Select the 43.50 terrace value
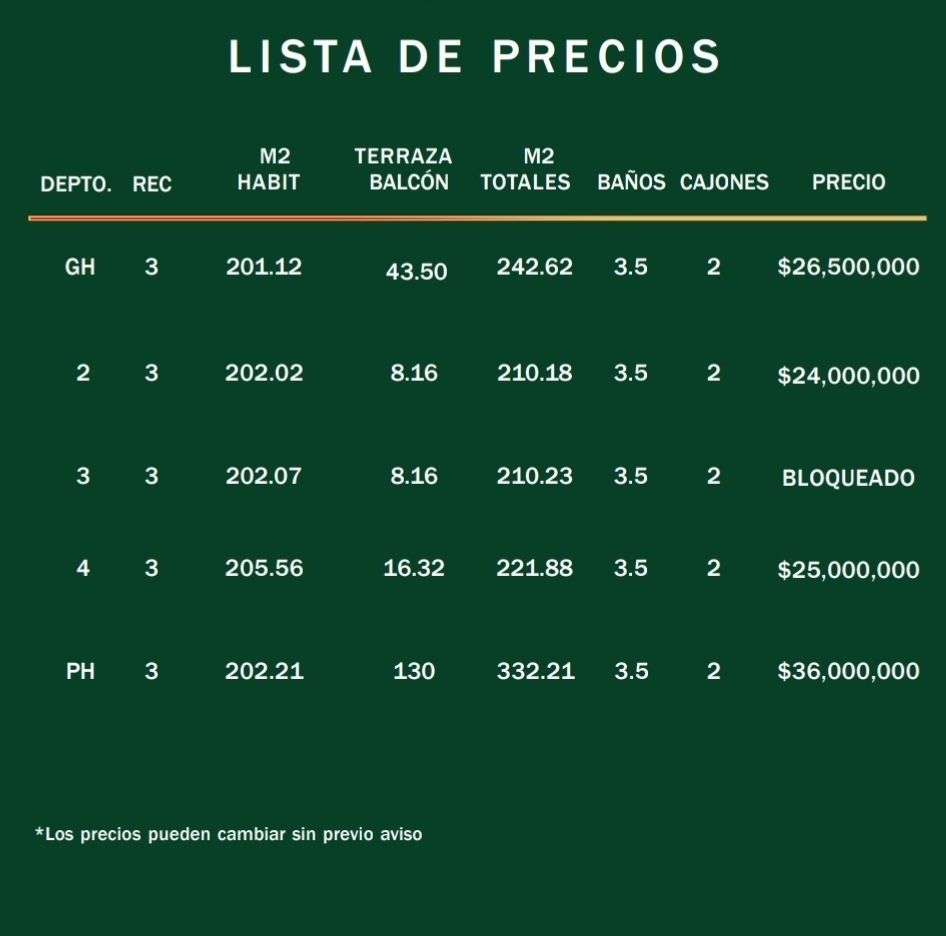 (416, 272)
